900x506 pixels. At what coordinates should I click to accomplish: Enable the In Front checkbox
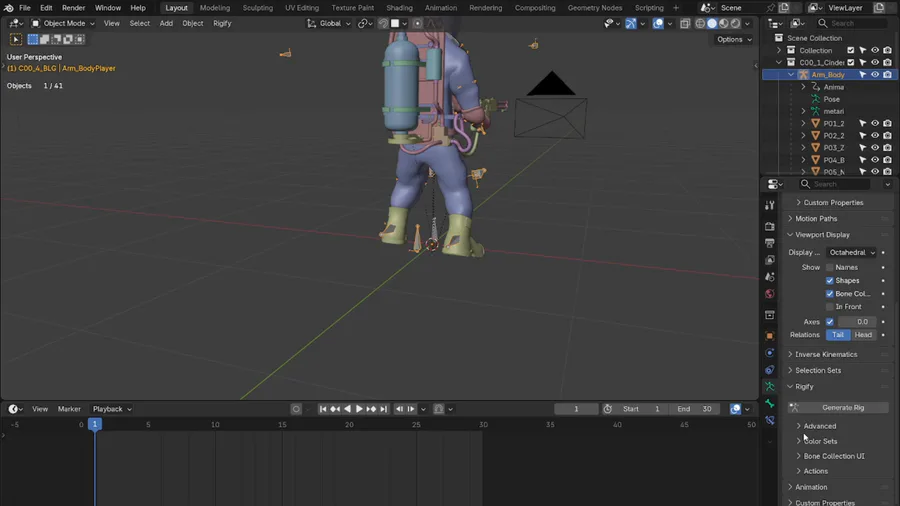[x=829, y=307]
